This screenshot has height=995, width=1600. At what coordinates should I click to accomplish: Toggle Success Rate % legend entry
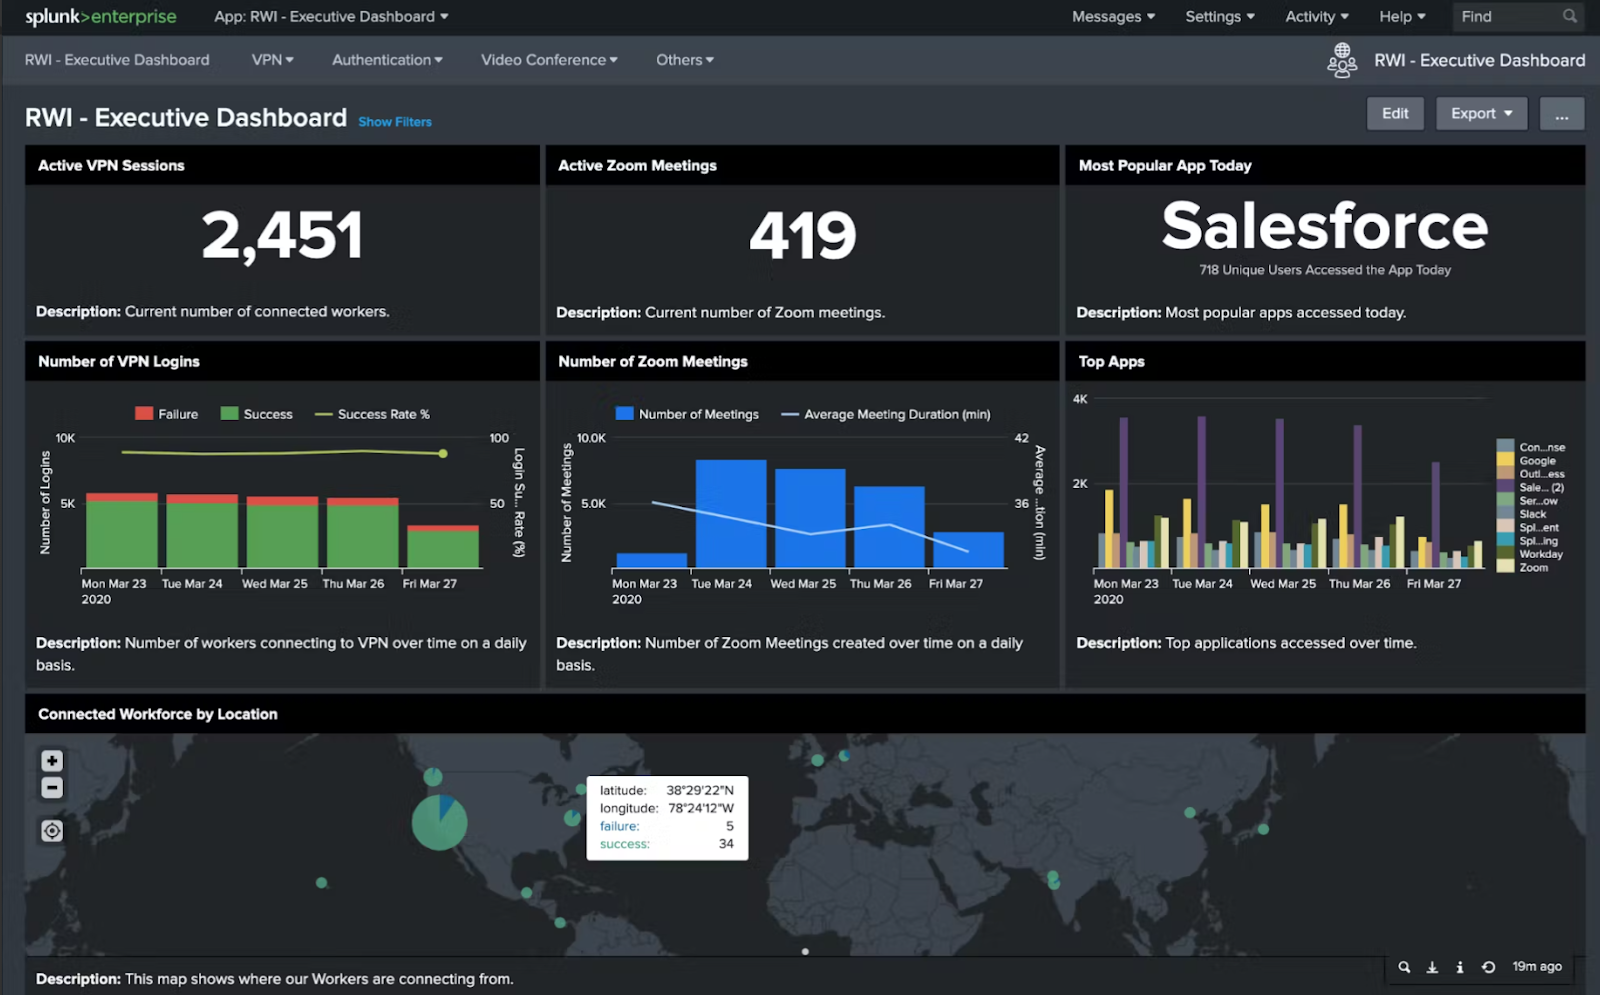pos(372,414)
